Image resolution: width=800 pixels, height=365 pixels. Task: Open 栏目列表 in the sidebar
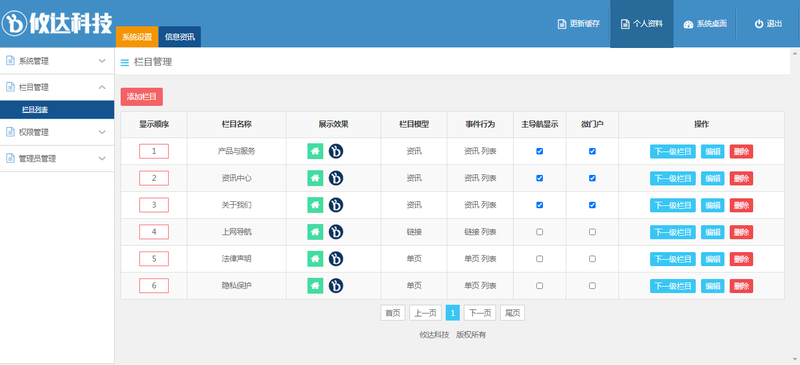coord(57,110)
